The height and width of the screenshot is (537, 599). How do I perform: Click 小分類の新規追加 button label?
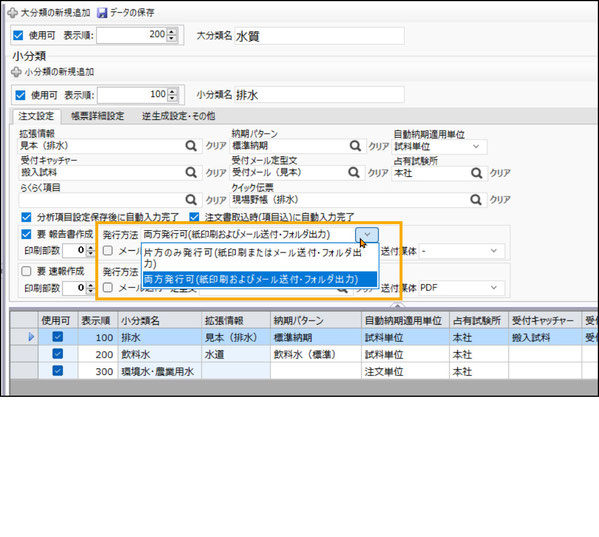(59, 71)
